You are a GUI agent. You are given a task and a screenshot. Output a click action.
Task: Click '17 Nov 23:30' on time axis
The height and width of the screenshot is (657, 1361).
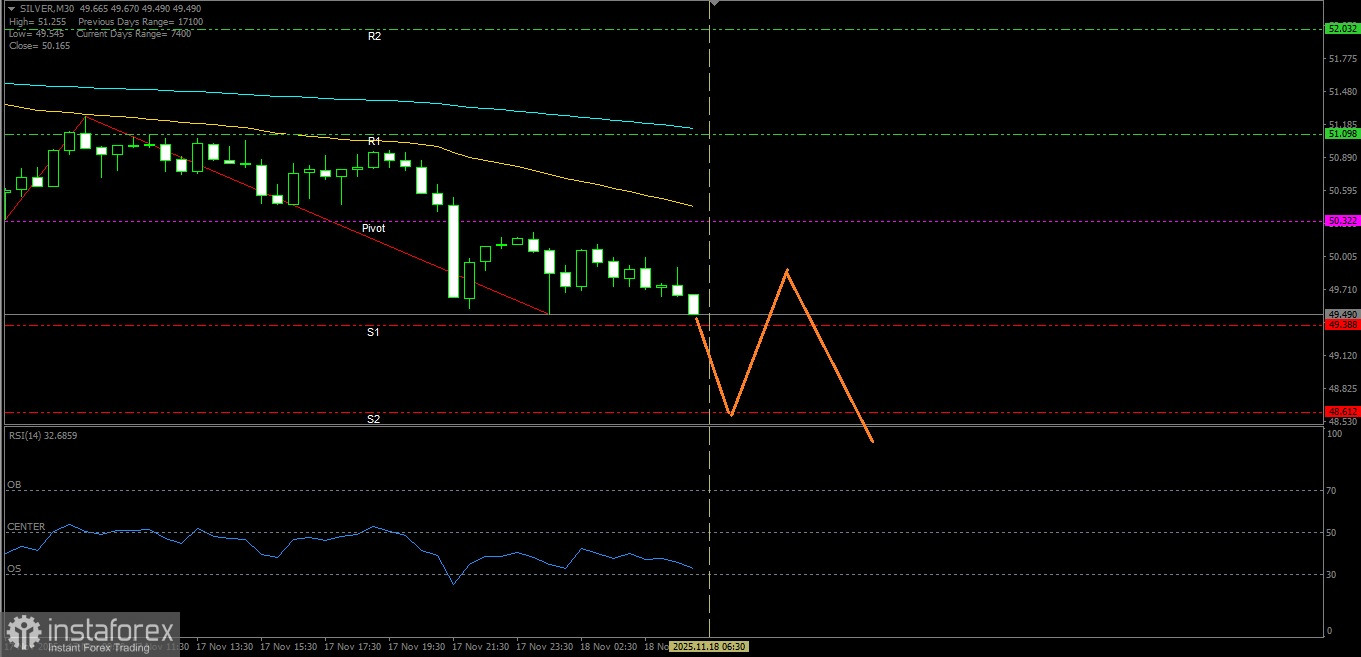pyautogui.click(x=546, y=647)
